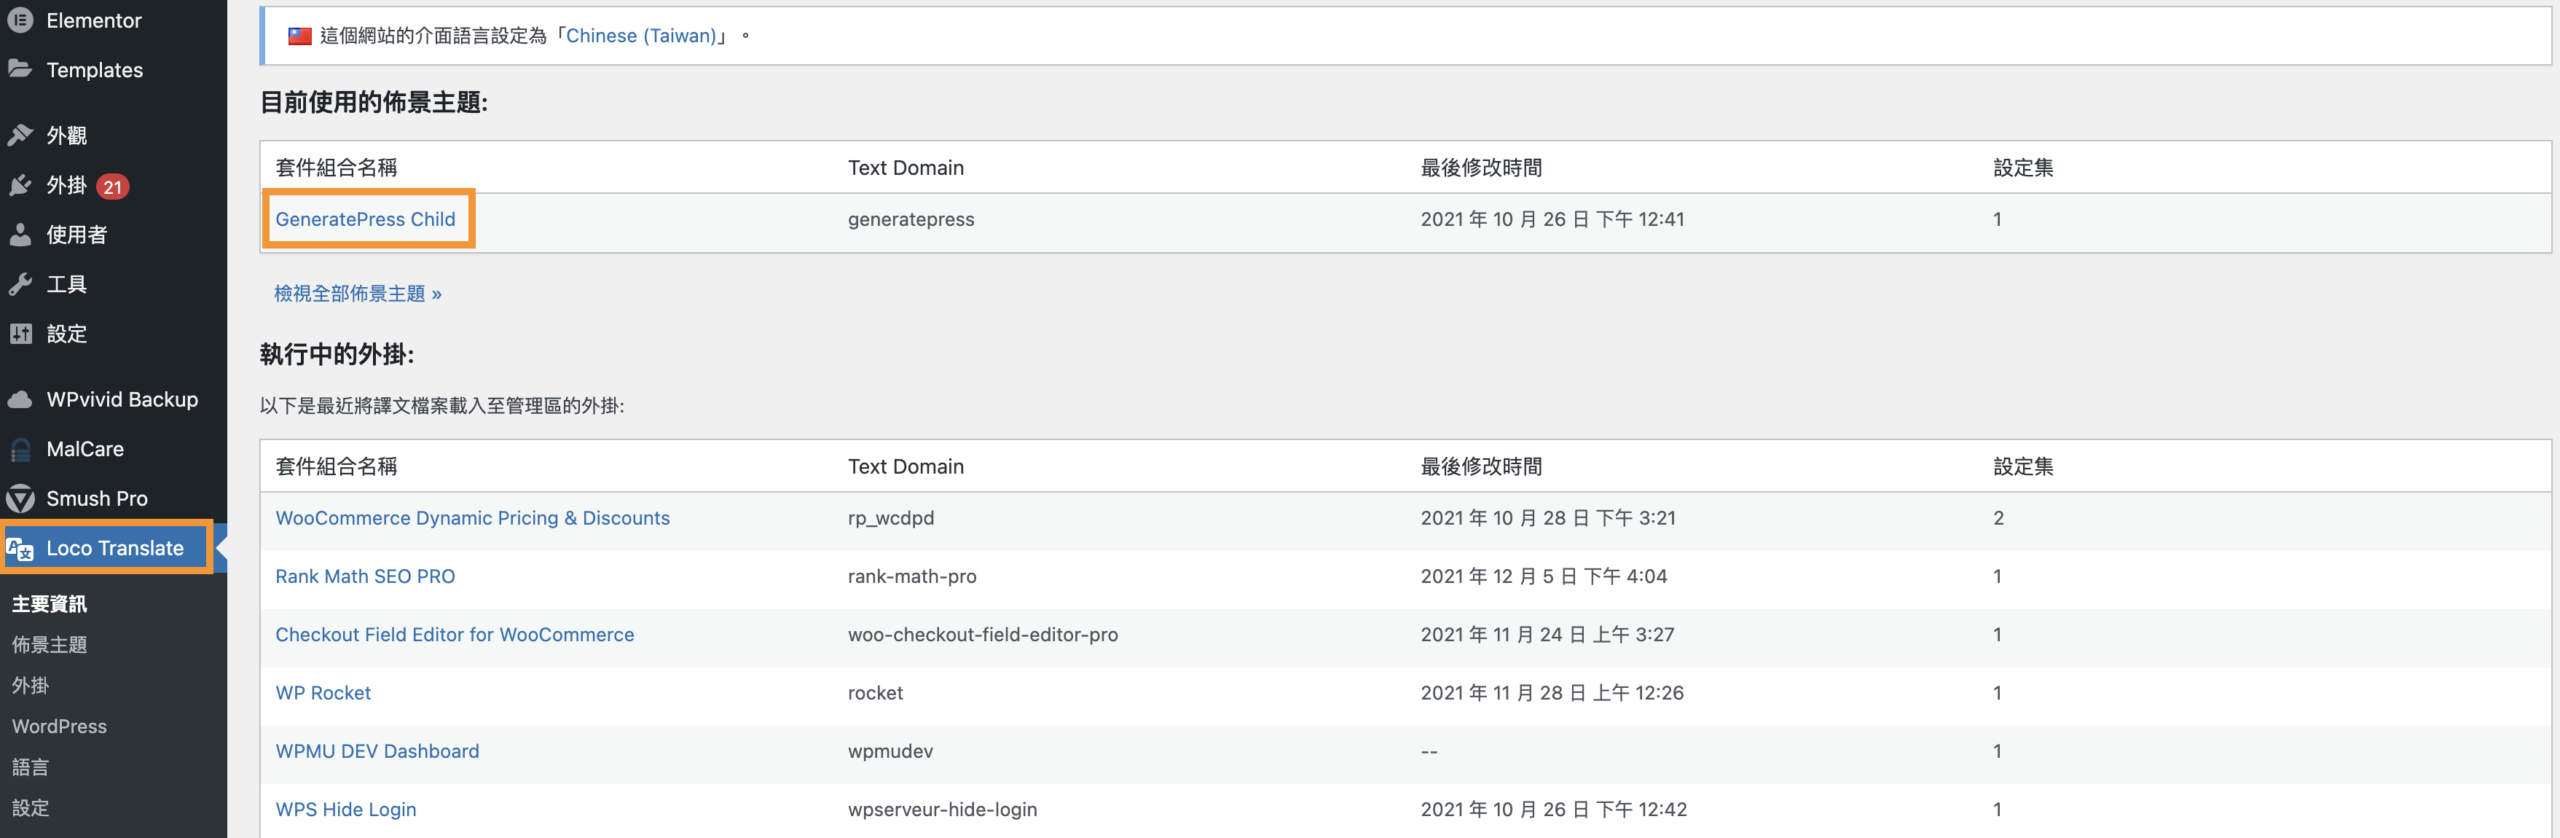Screen dimensions: 2560x838
Task: Click the 21 plugin updates badge
Action: point(113,187)
